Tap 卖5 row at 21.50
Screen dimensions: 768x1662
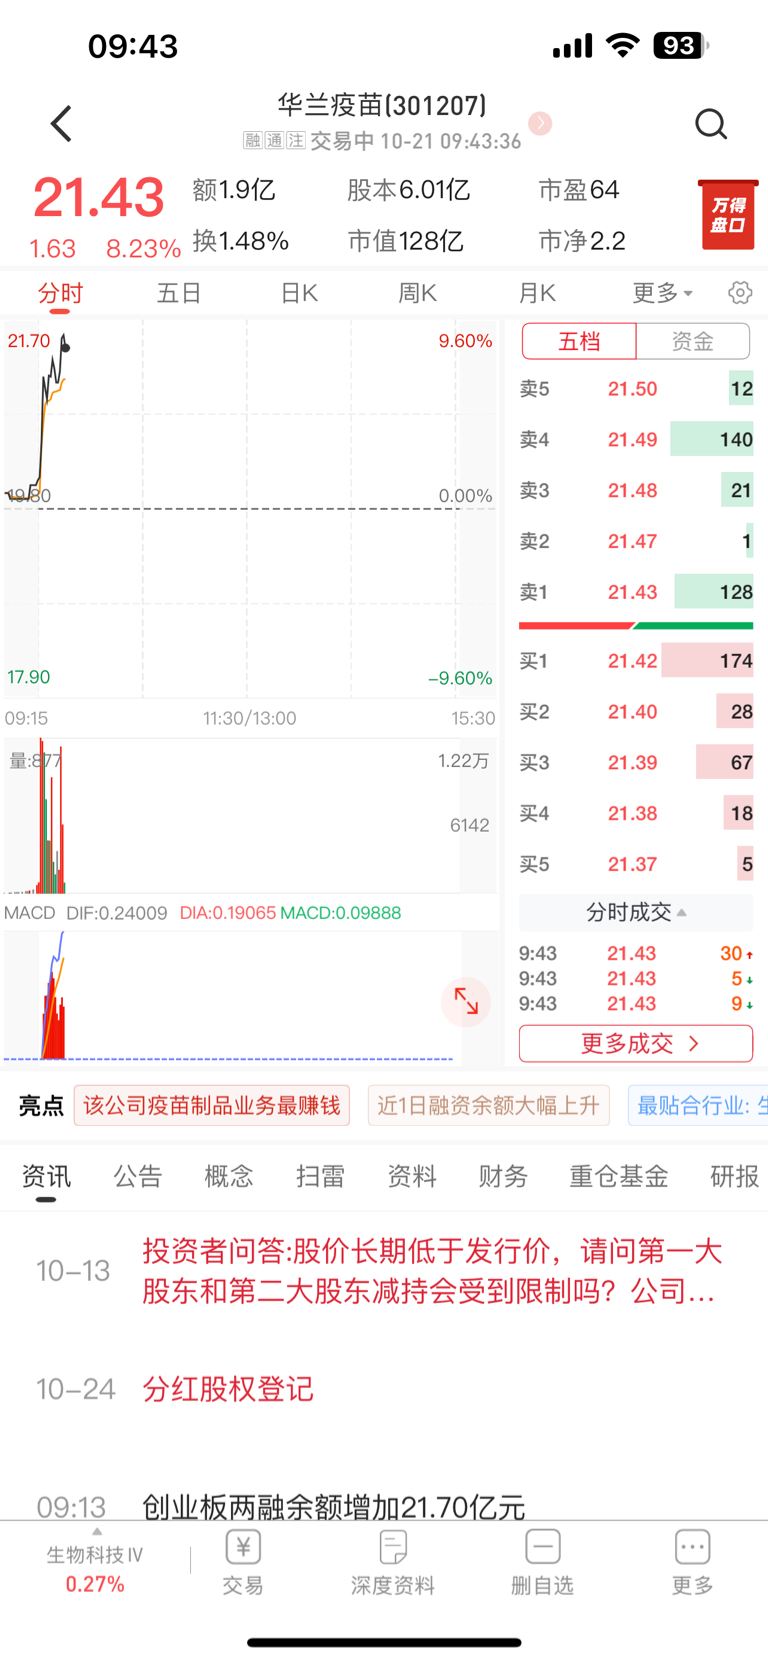point(636,389)
